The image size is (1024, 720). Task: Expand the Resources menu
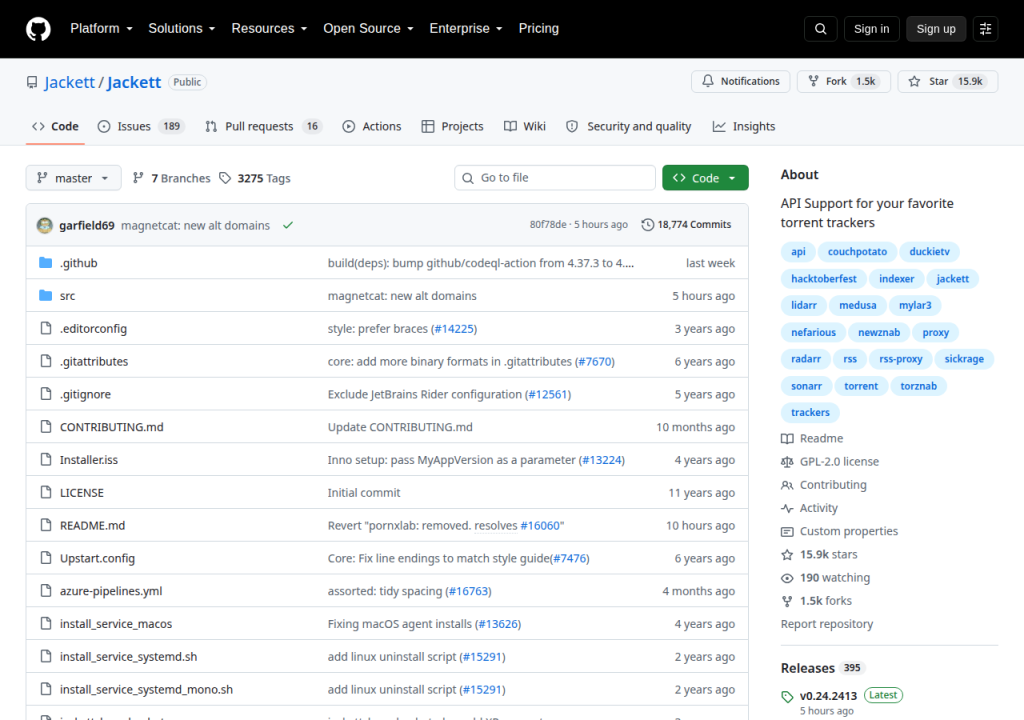tap(269, 29)
